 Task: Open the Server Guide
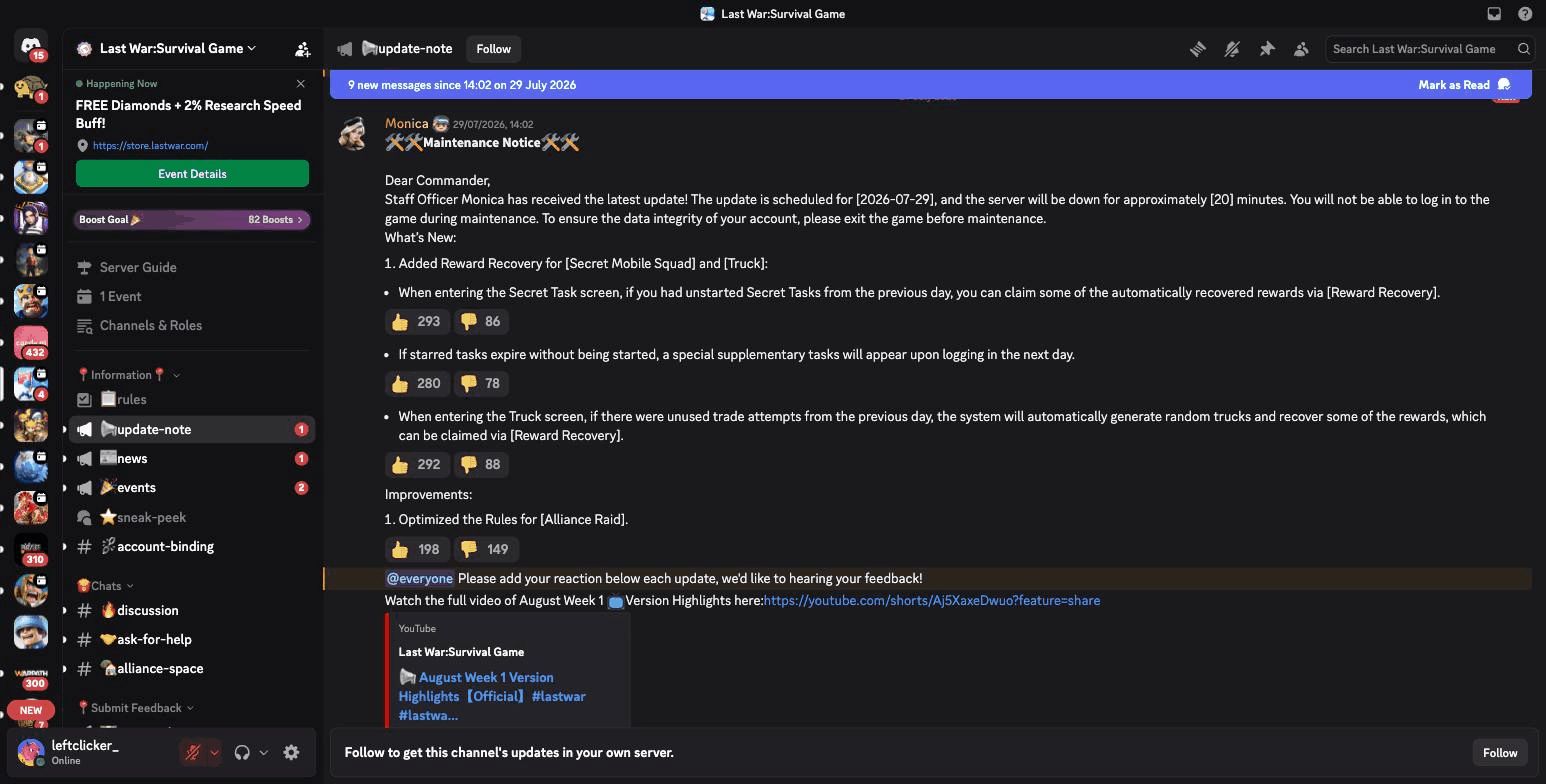[x=192, y=268]
